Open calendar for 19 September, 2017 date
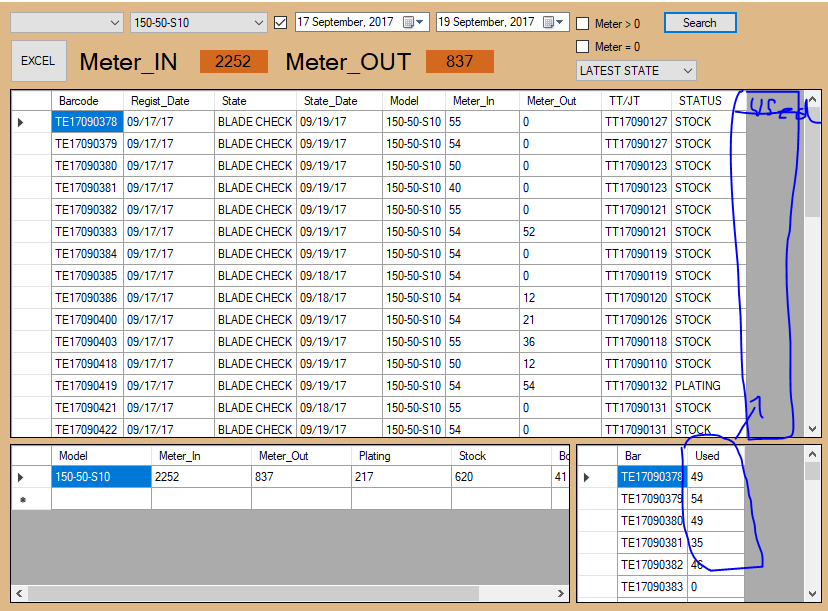The height and width of the screenshot is (611, 828). pyautogui.click(x=554, y=22)
